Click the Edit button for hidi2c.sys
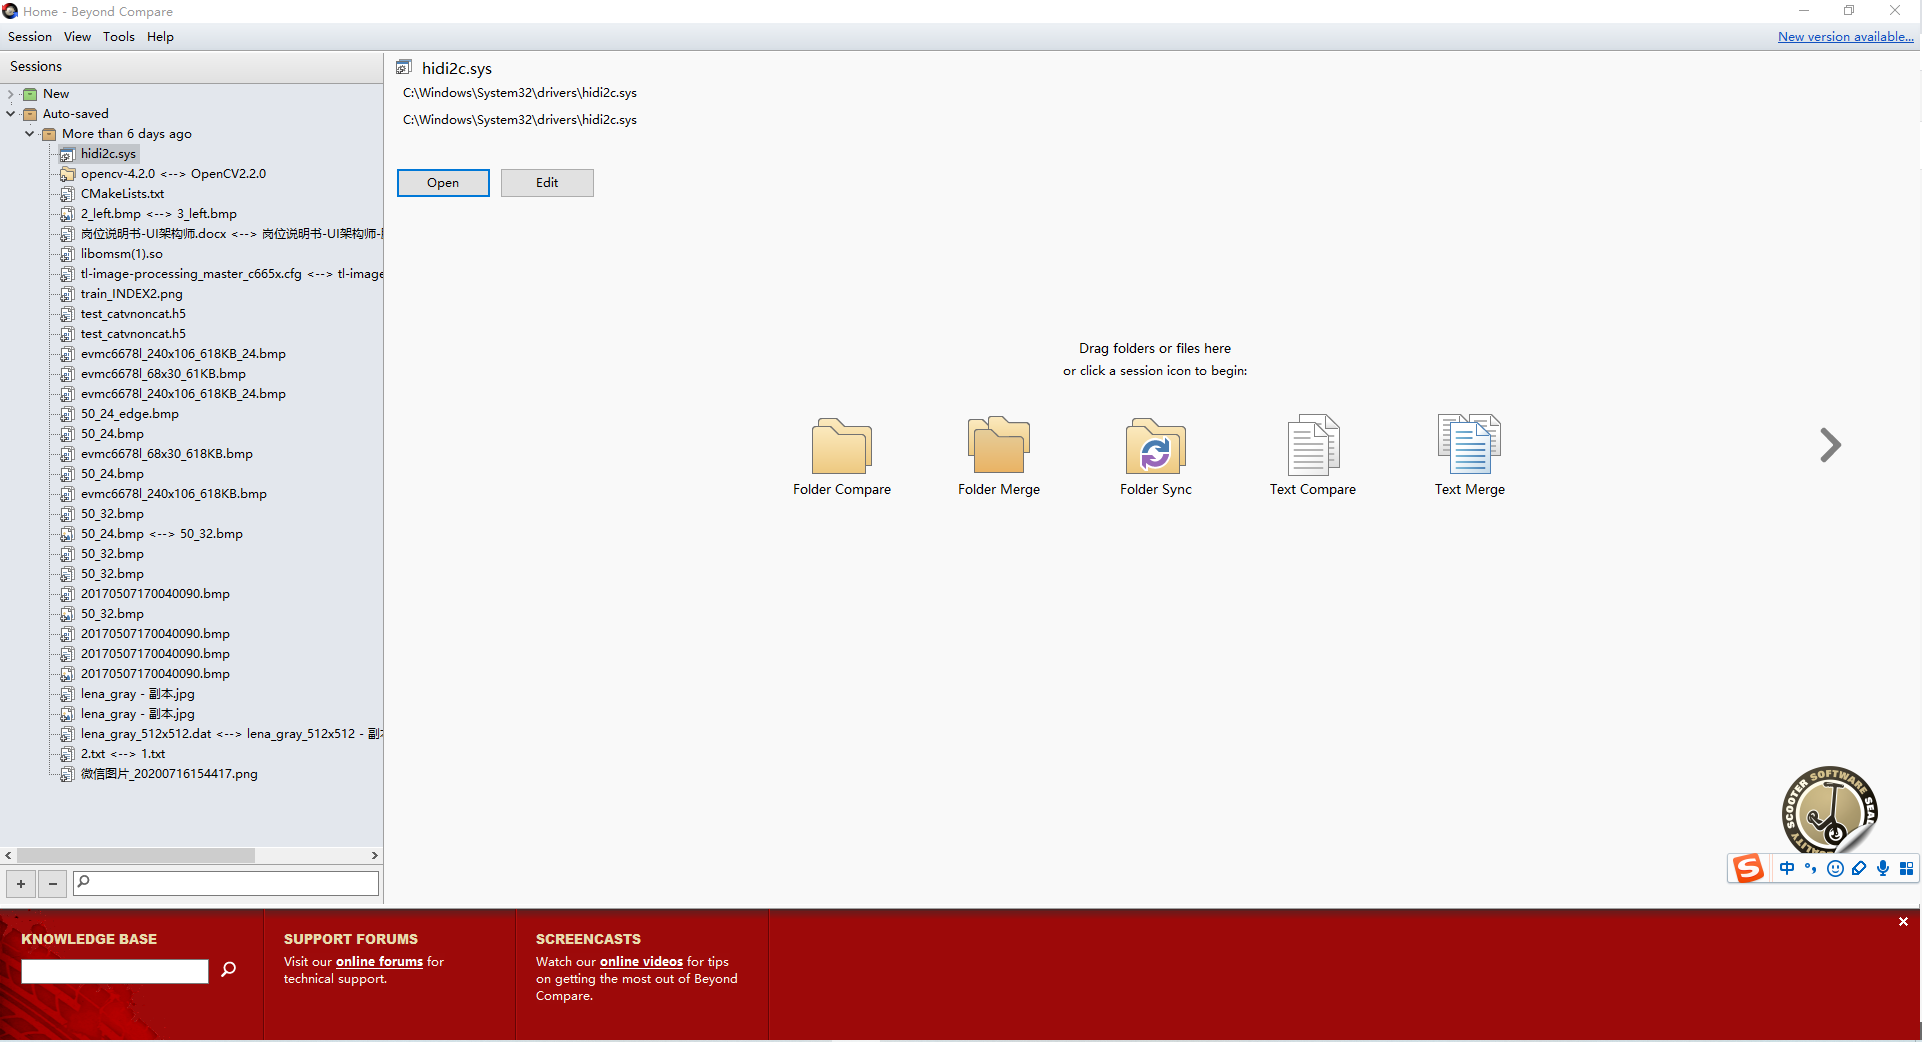 (547, 183)
